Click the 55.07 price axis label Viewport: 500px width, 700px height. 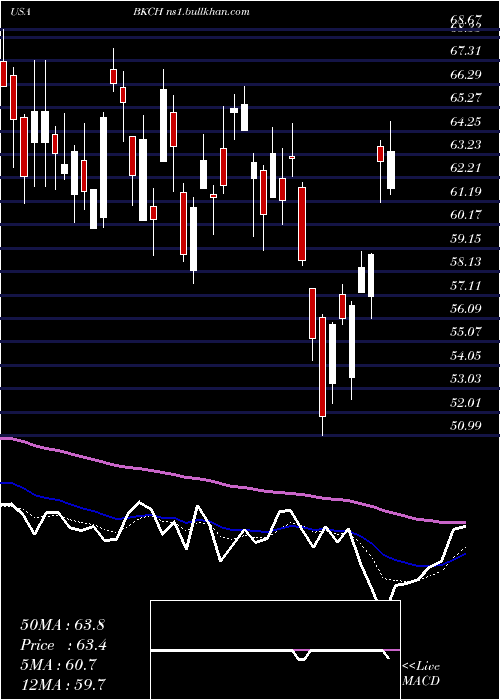tap(465, 333)
